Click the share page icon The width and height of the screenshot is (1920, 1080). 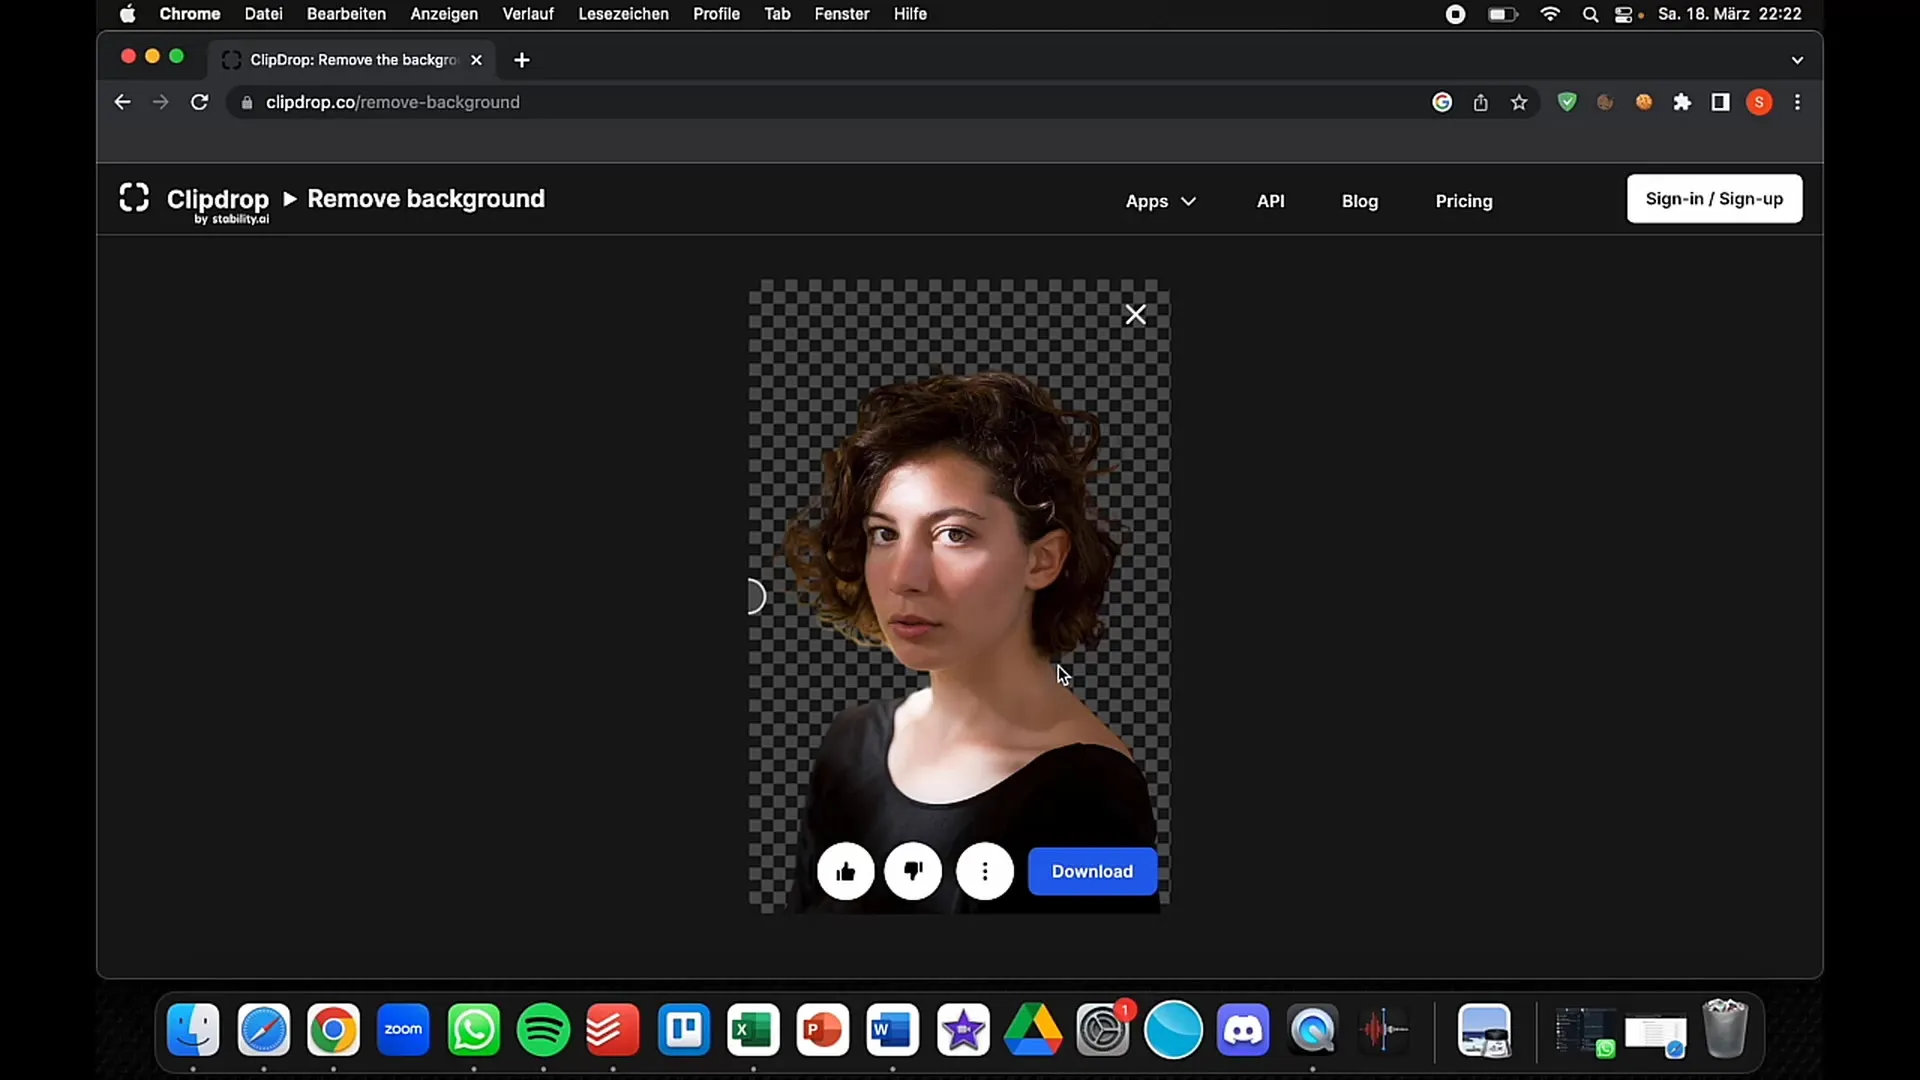1480,102
